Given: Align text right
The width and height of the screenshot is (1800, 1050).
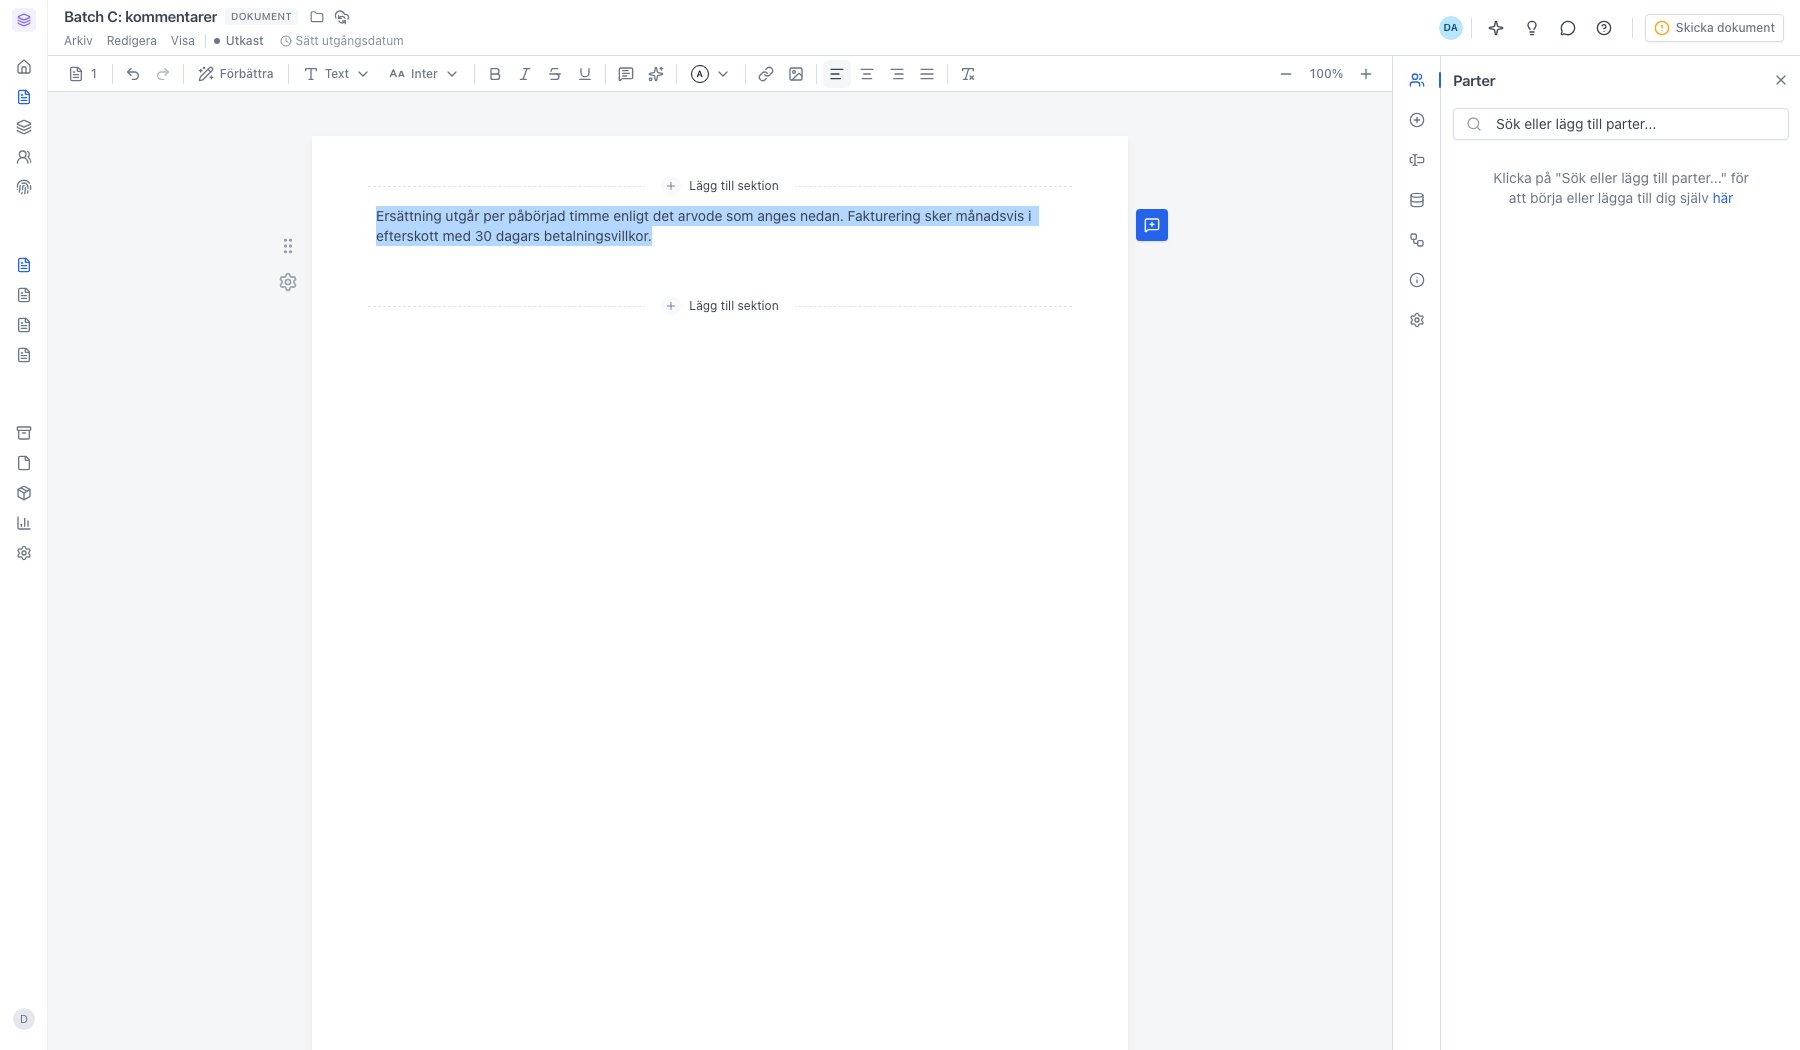Looking at the screenshot, I should tap(897, 74).
